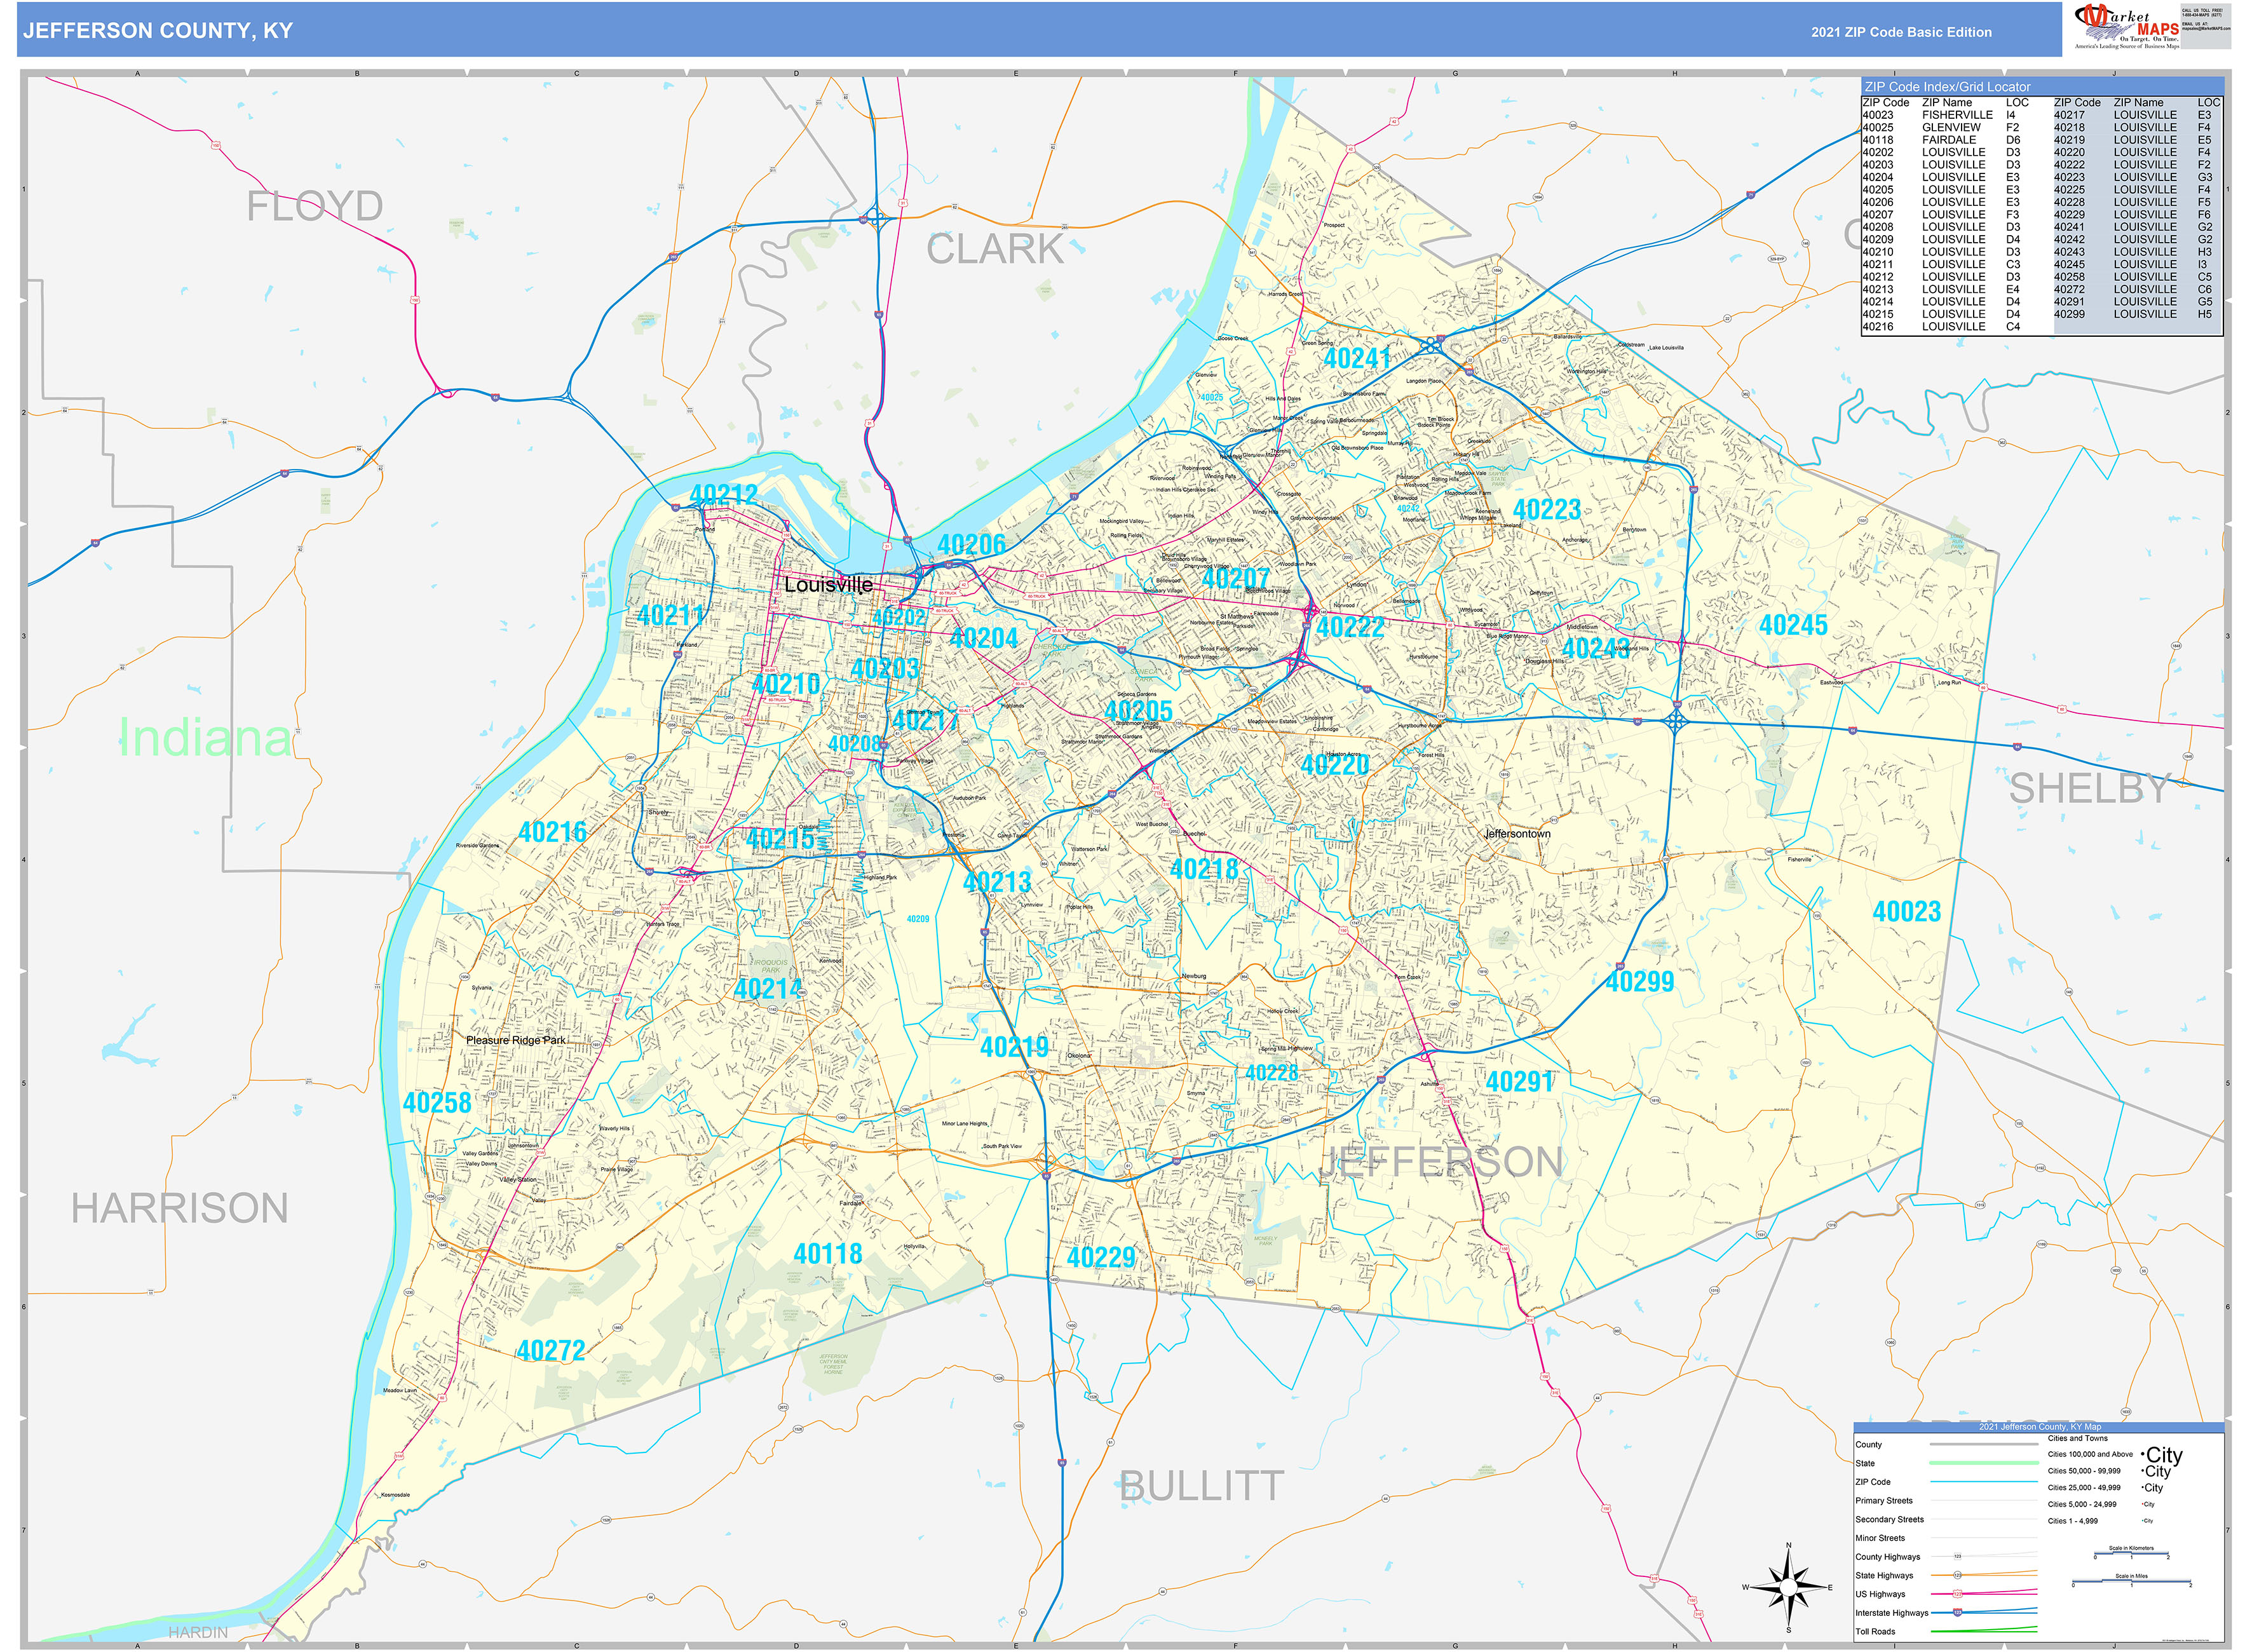Click the 40222 ZIP label on the map
Viewport: 2245px width, 1652px height.
coord(1350,627)
